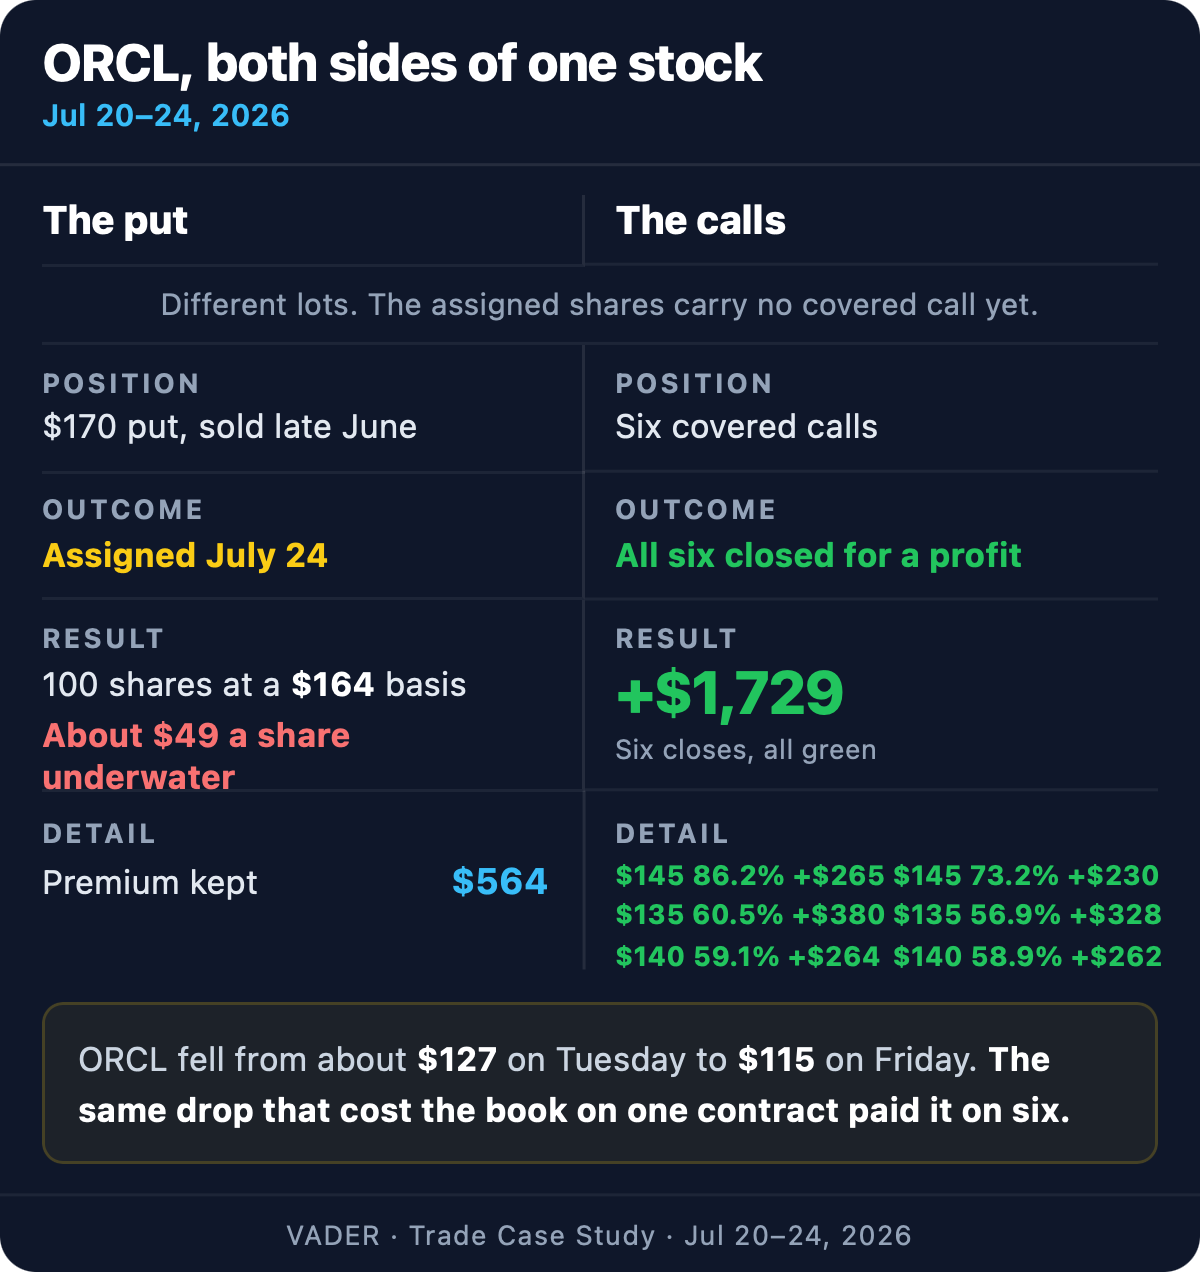This screenshot has height=1275, width=1200.
Task: Click the "$135 56.9% +$328" call entry
Action: [1027, 915]
